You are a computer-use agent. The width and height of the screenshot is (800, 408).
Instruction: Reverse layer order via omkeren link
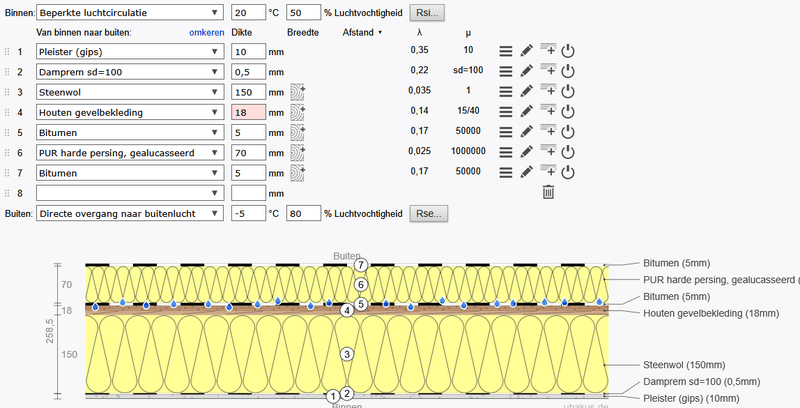[207, 32]
